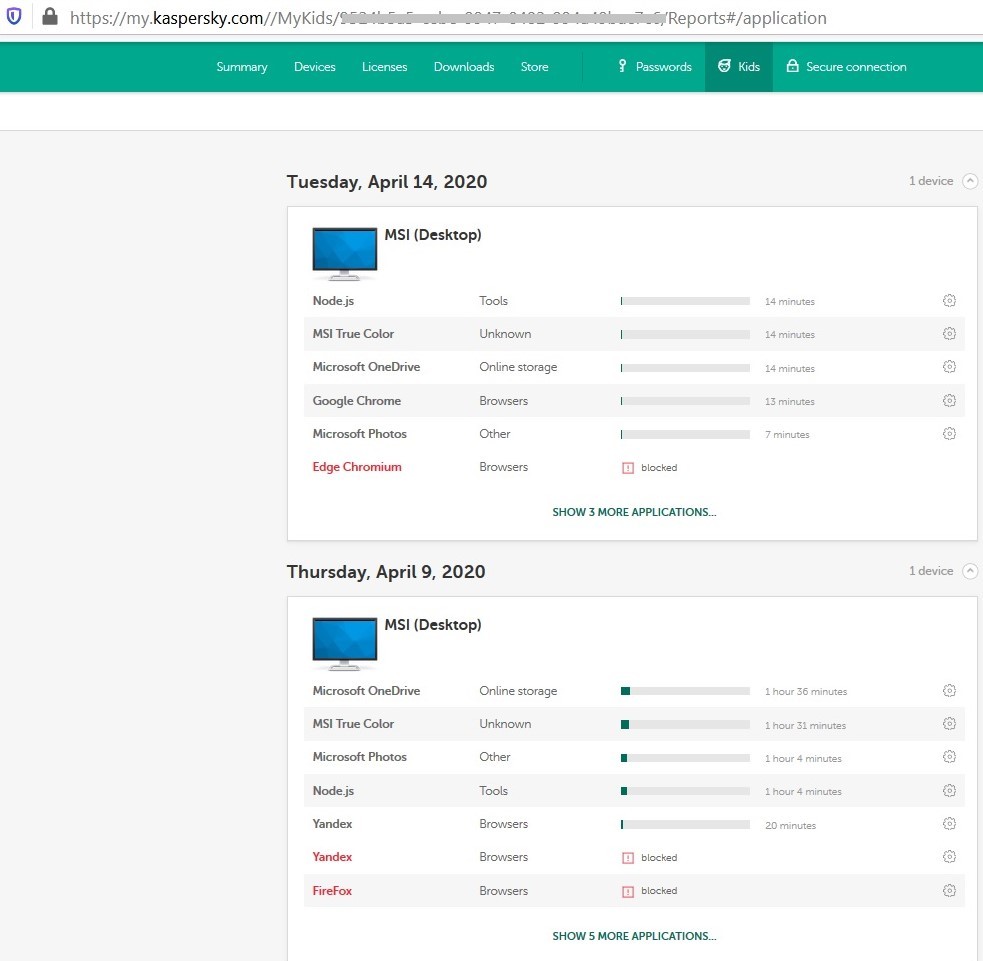Click MSI desktop monitor image under April 14
This screenshot has height=961, width=983.
click(x=344, y=252)
